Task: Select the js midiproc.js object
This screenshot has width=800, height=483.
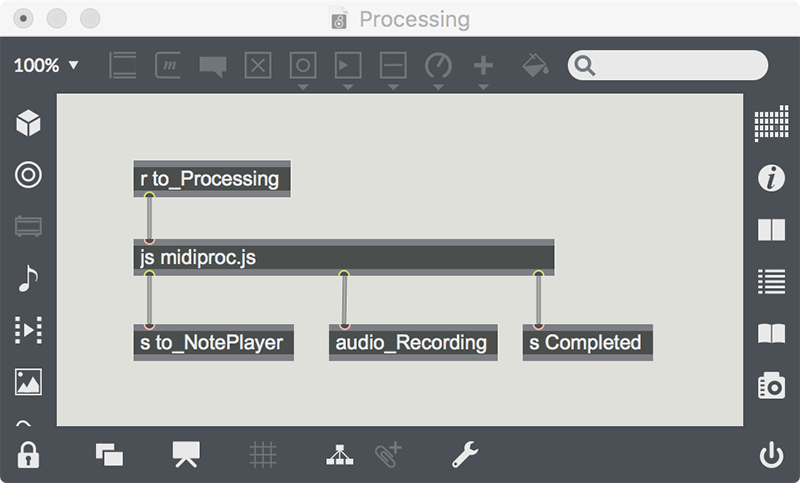Action: pos(344,258)
